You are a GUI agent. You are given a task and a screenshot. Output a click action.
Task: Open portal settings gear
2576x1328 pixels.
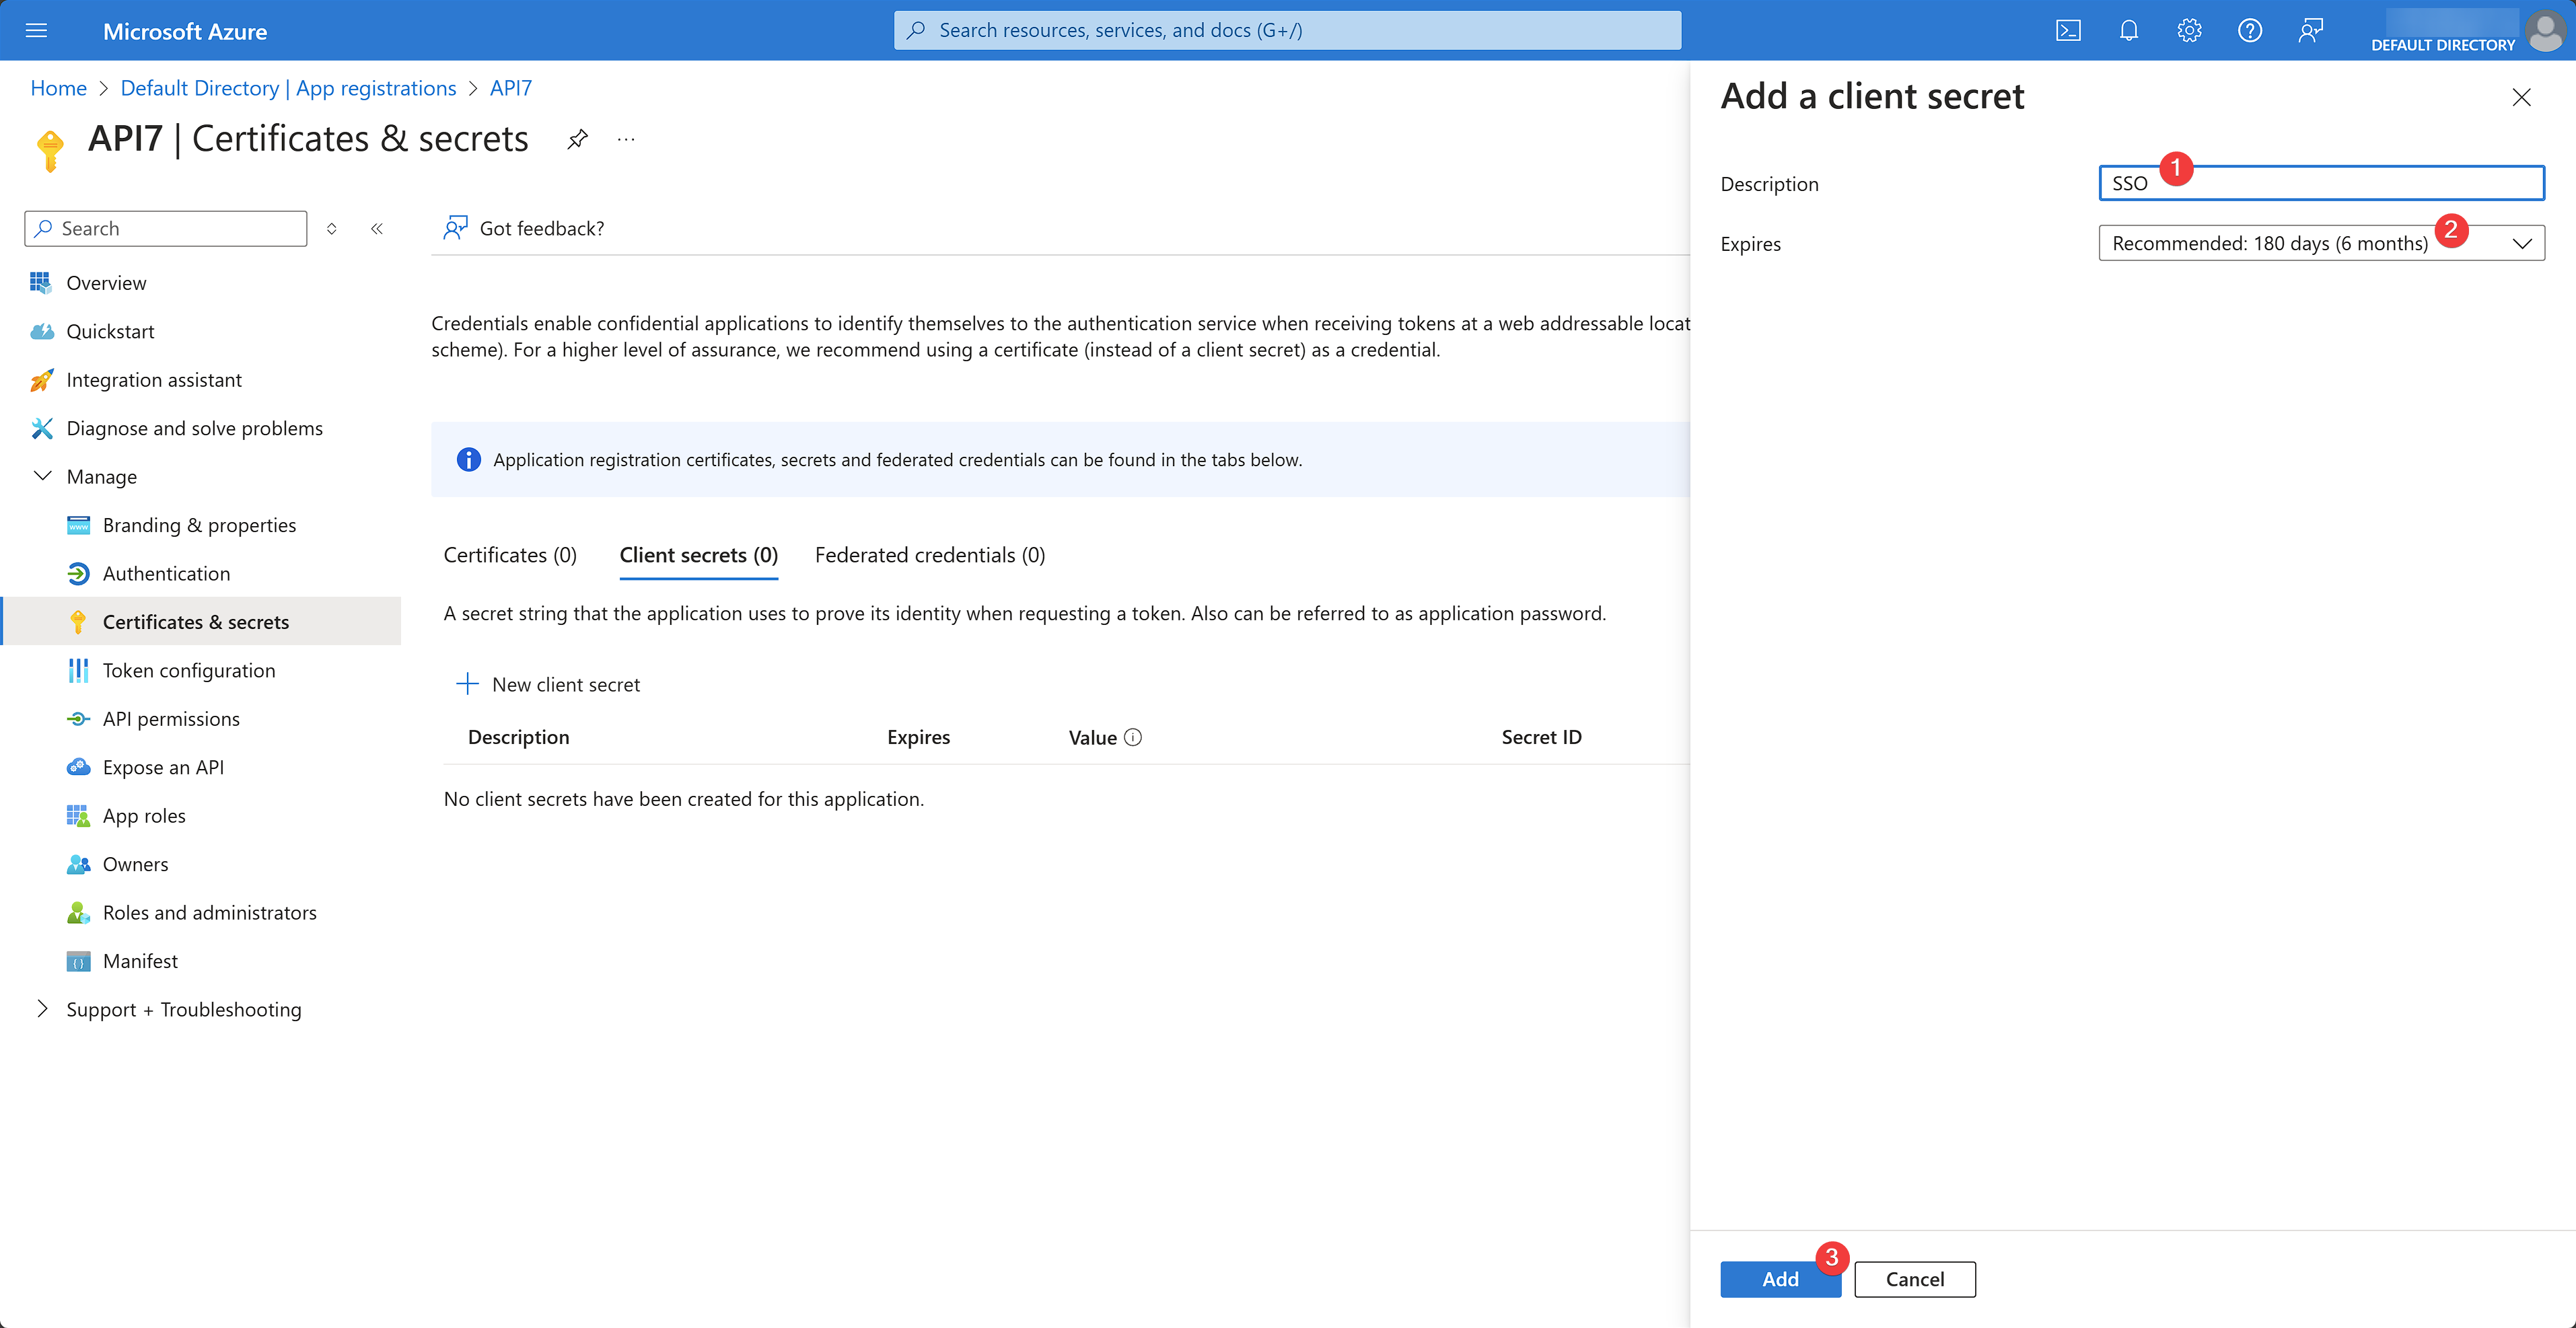2189,30
